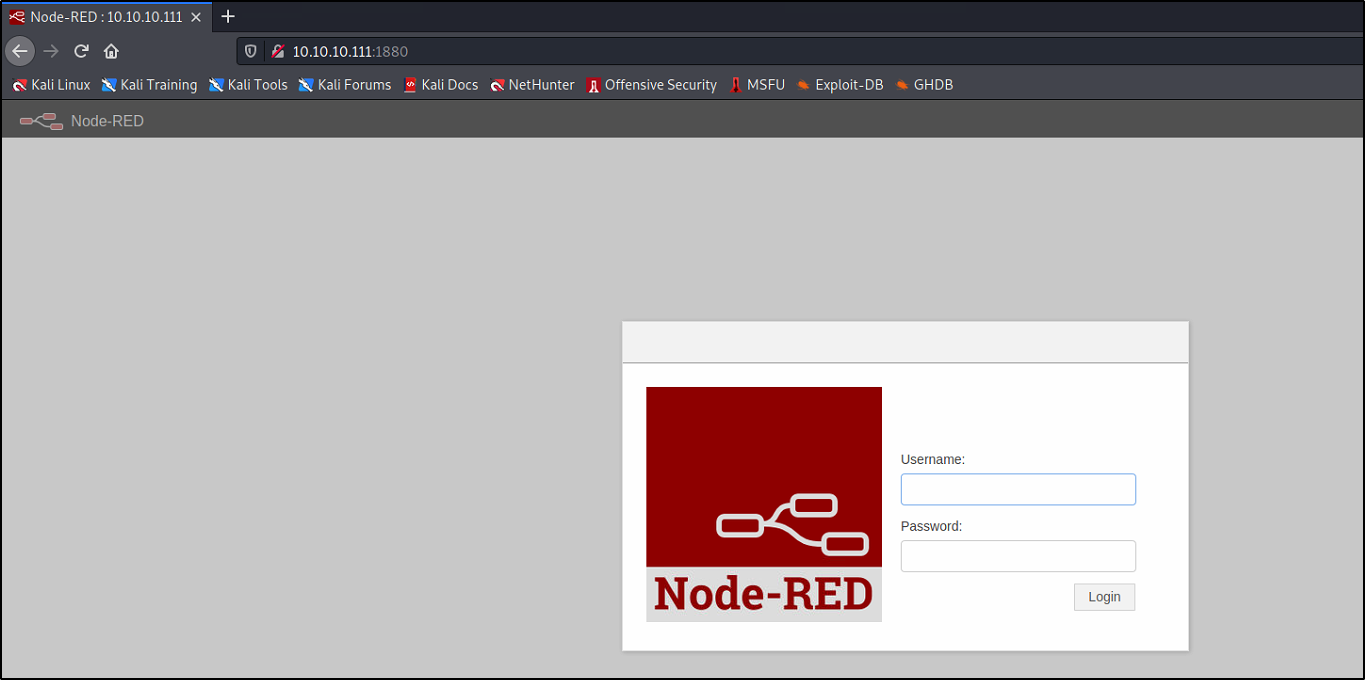Open the GHDB bookmark
The height and width of the screenshot is (680, 1365).
click(x=924, y=85)
